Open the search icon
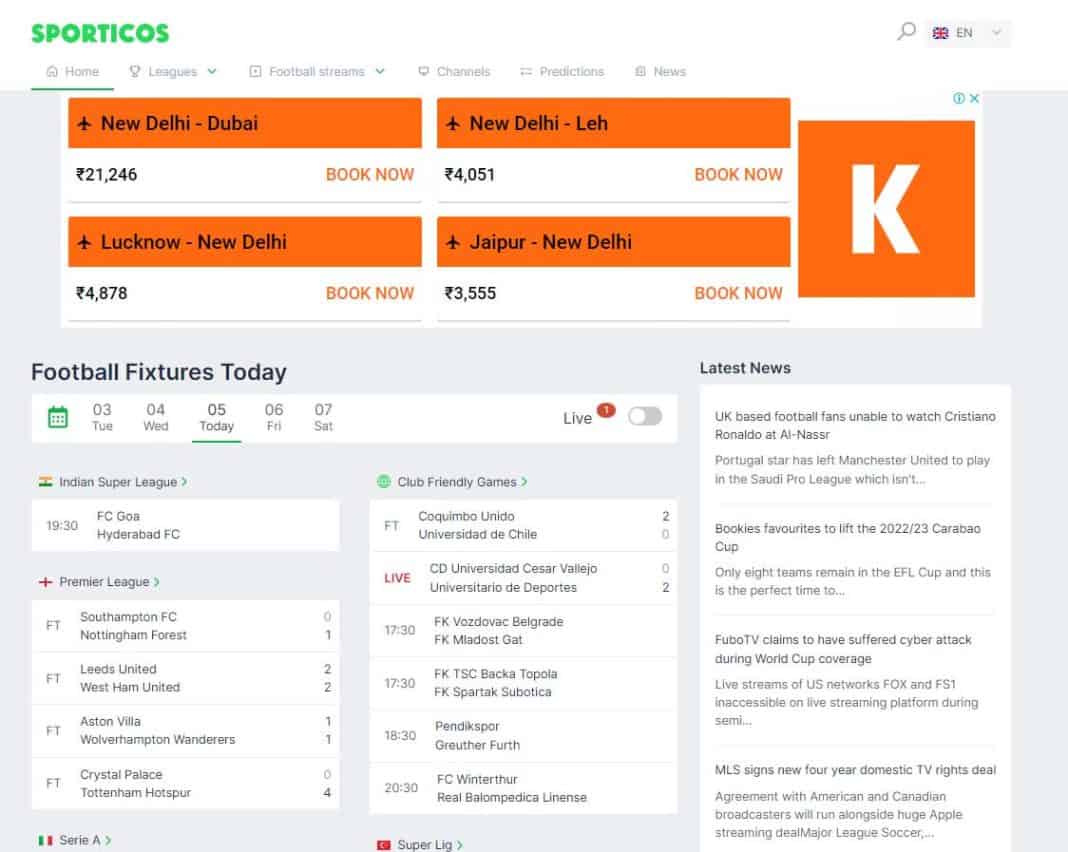Screen dimensions: 1068x852 point(905,31)
